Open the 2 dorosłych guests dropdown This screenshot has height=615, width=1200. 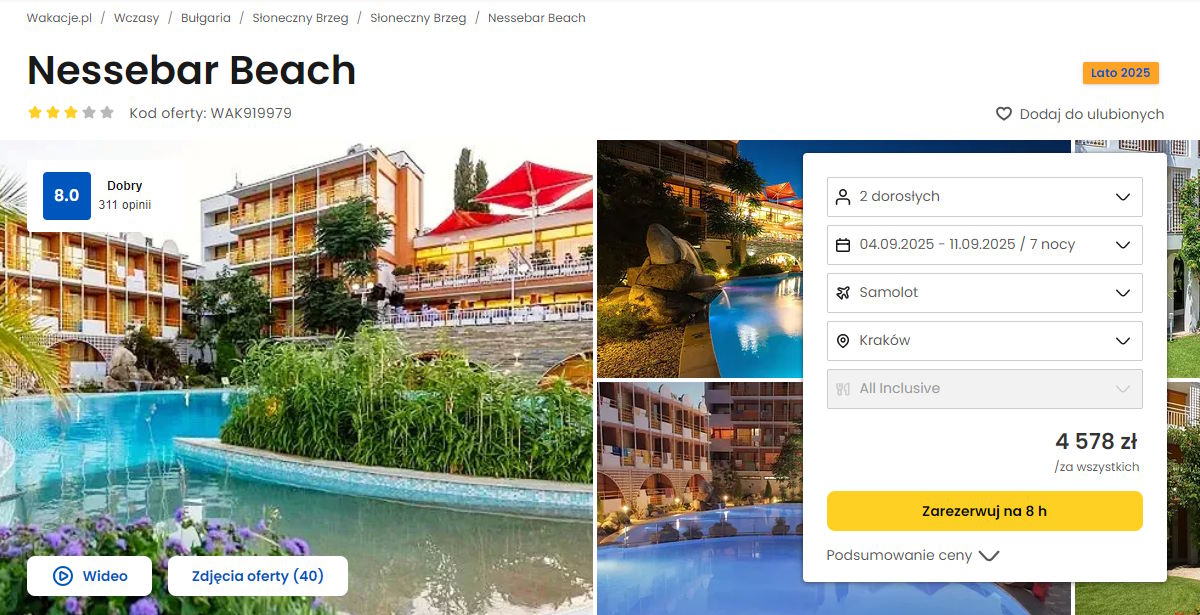[985, 197]
